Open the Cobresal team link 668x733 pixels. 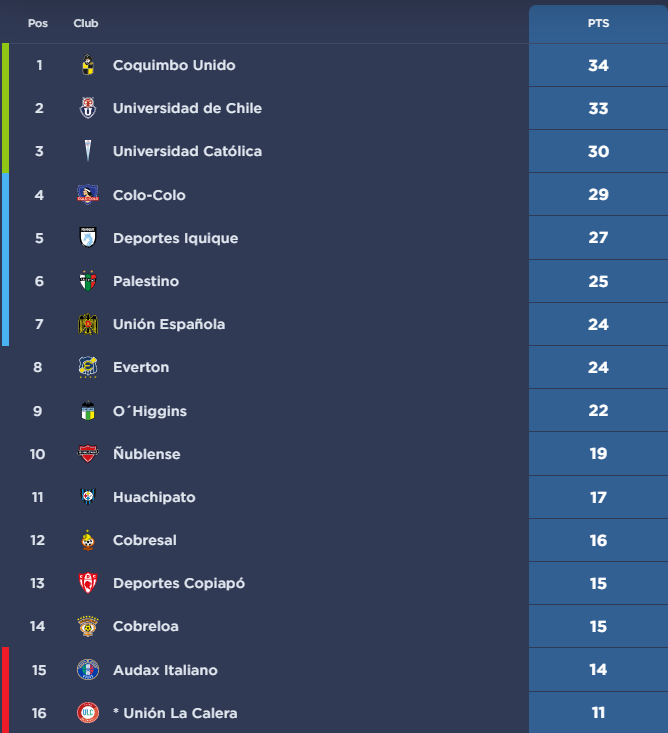click(145, 540)
